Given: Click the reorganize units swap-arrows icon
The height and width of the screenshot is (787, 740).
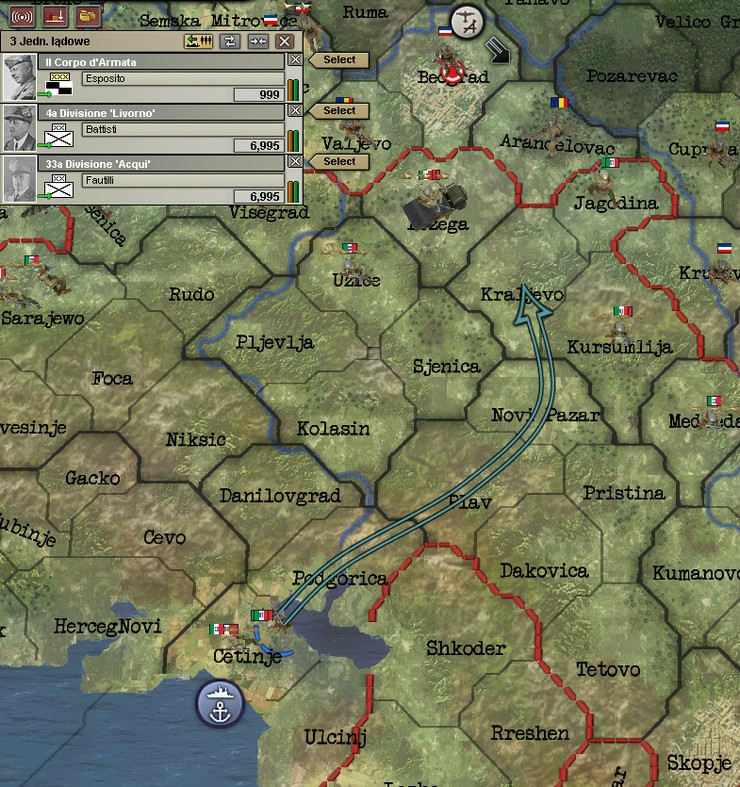Looking at the screenshot, I should [229, 41].
